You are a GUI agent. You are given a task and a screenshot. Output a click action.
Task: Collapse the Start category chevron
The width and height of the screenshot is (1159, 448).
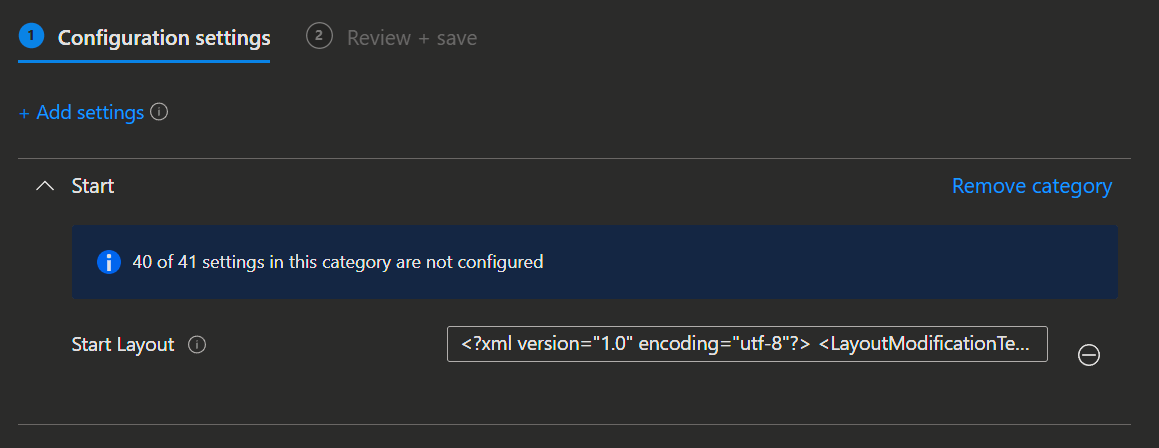(45, 186)
